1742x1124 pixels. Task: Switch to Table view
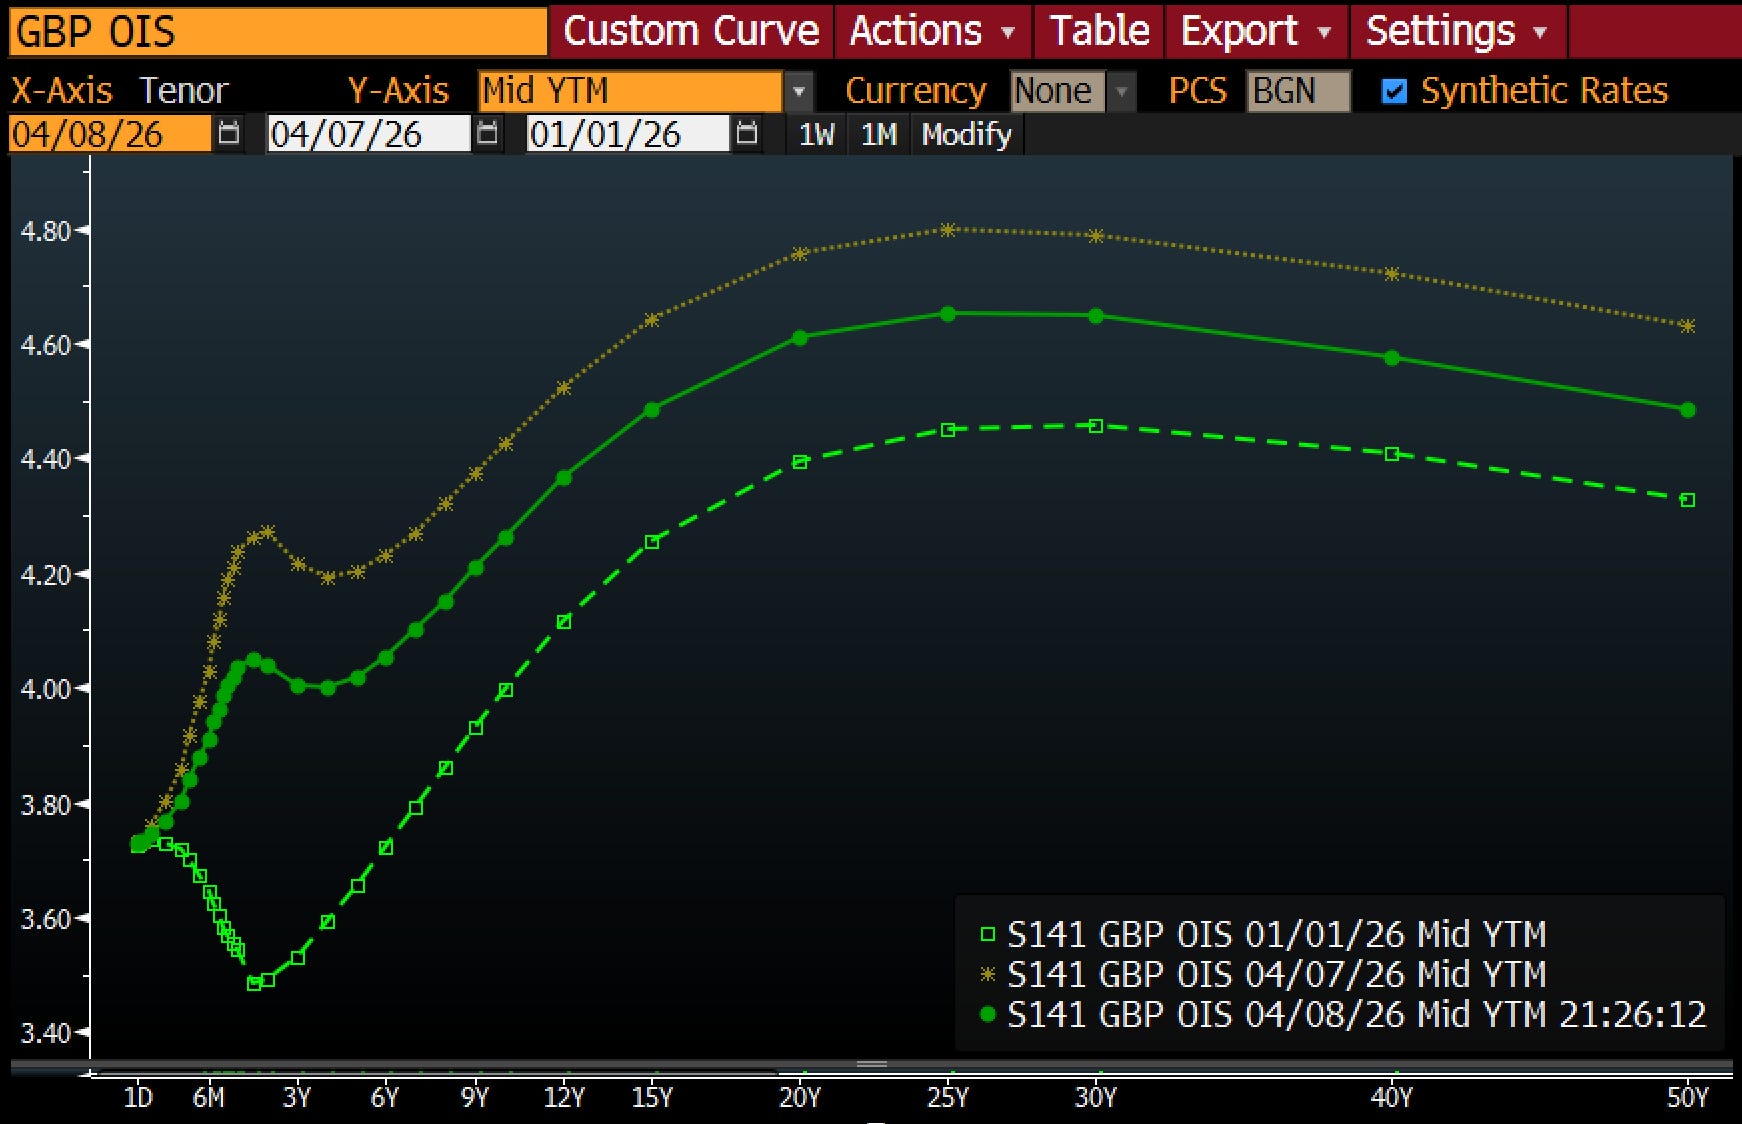tap(1099, 31)
